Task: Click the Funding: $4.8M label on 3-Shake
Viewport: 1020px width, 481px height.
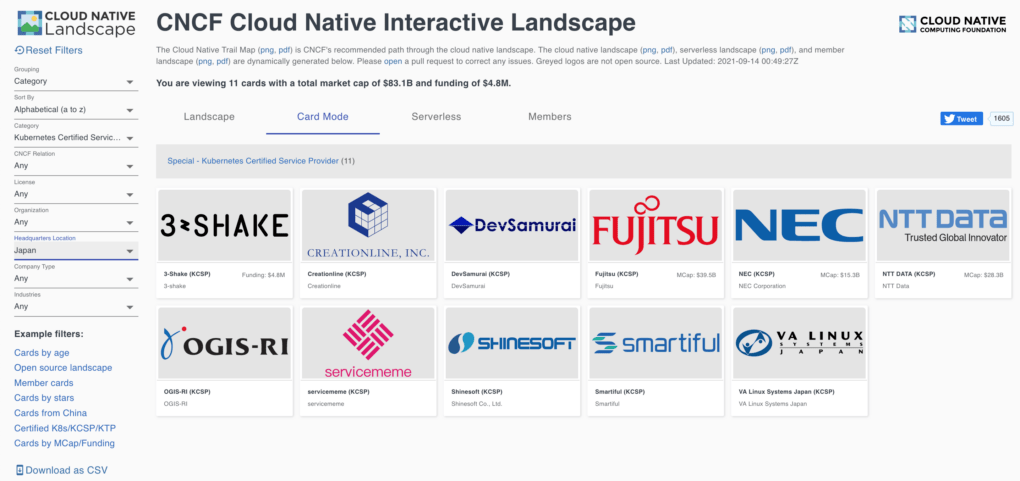Action: click(x=263, y=275)
